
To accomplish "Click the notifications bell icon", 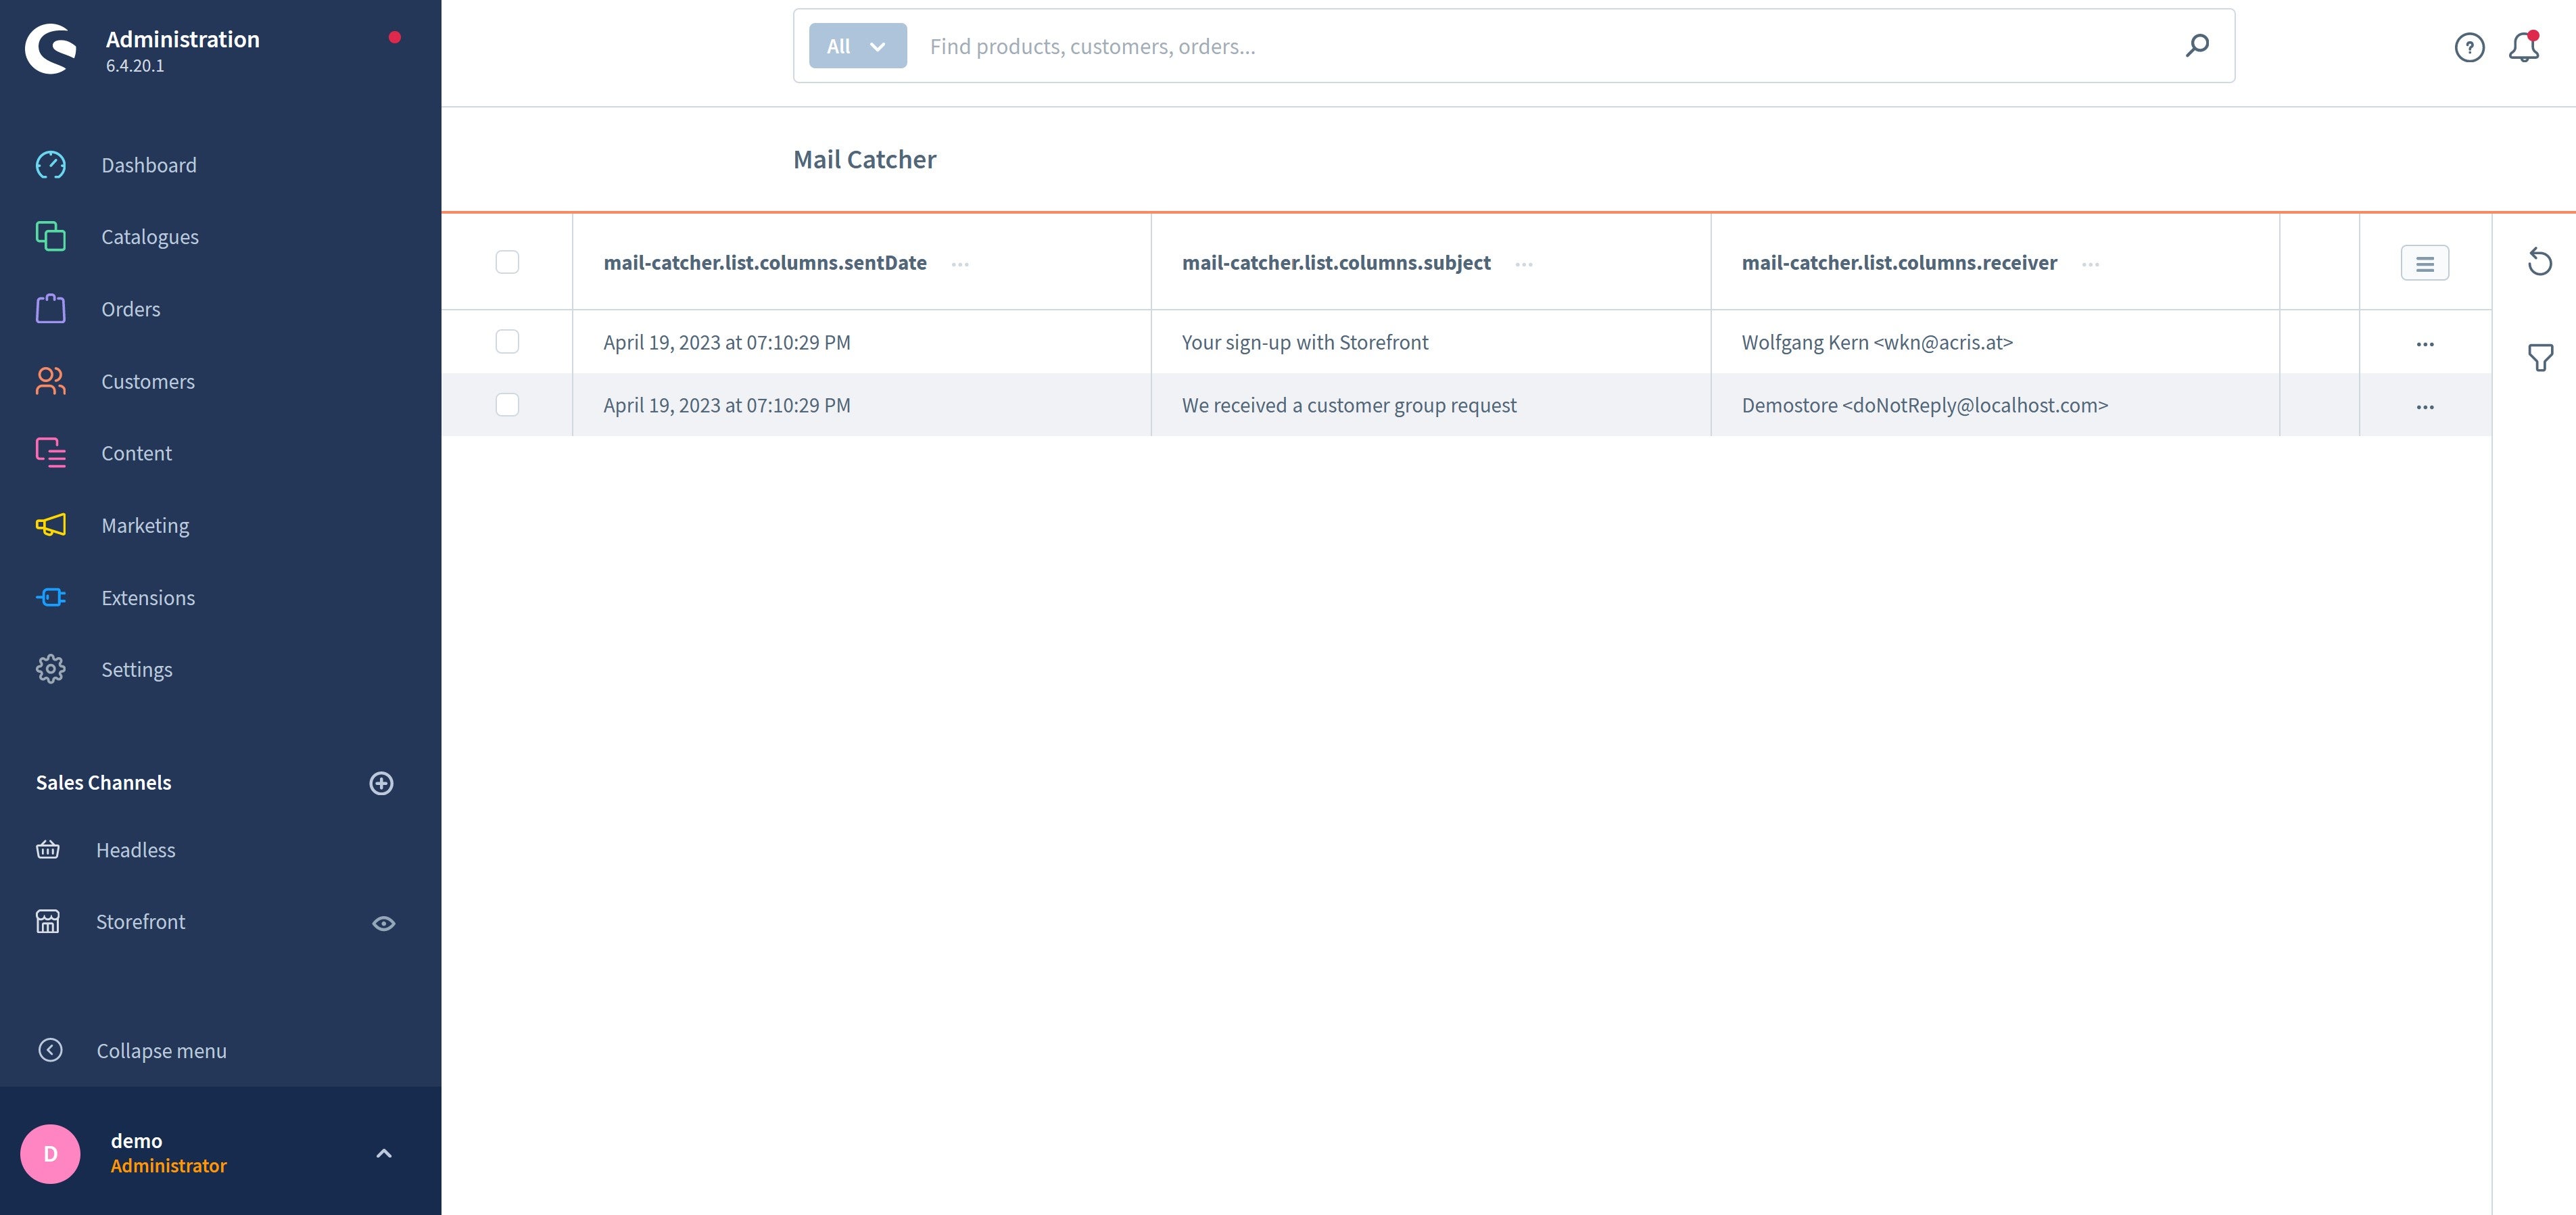I will coord(2523,45).
